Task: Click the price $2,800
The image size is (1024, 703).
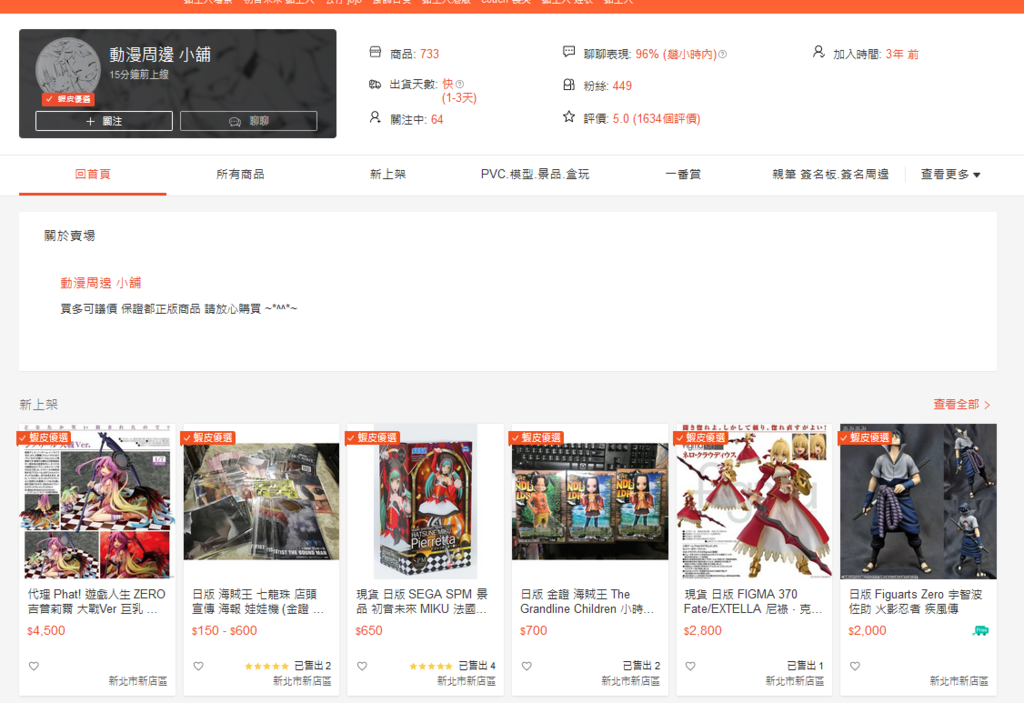Action: tap(703, 631)
